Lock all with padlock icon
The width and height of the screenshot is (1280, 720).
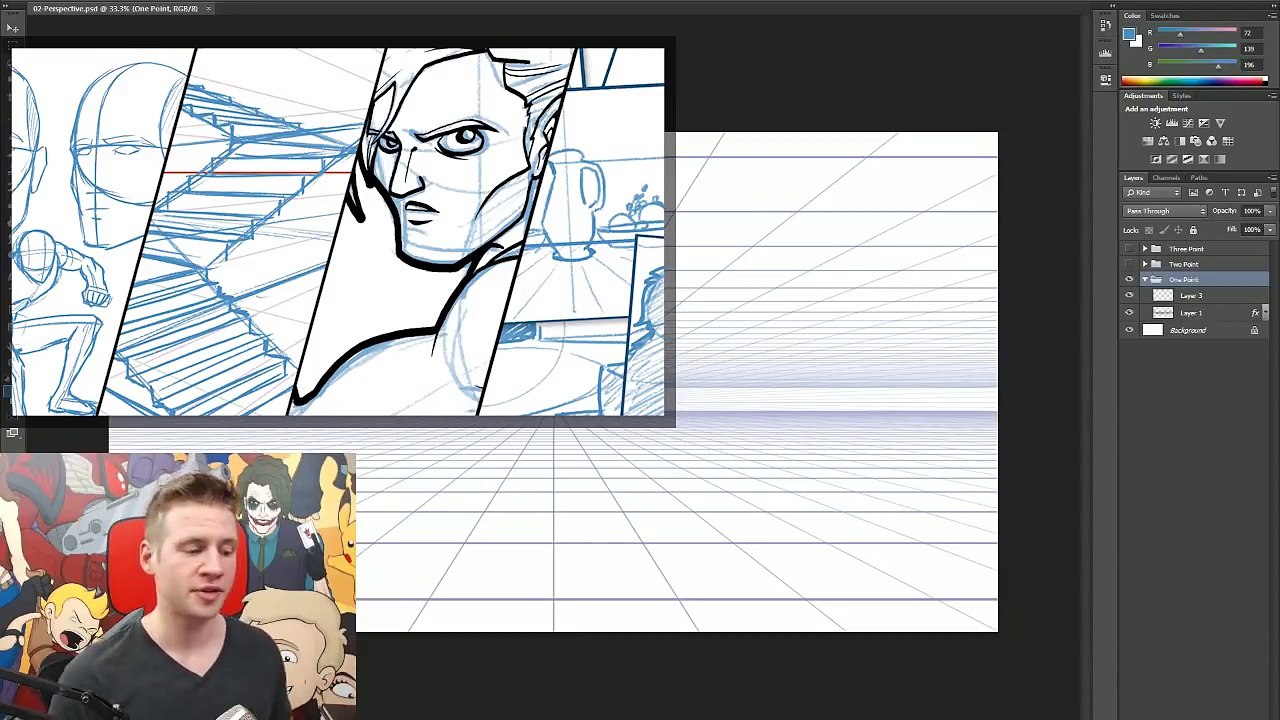pyautogui.click(x=1193, y=230)
